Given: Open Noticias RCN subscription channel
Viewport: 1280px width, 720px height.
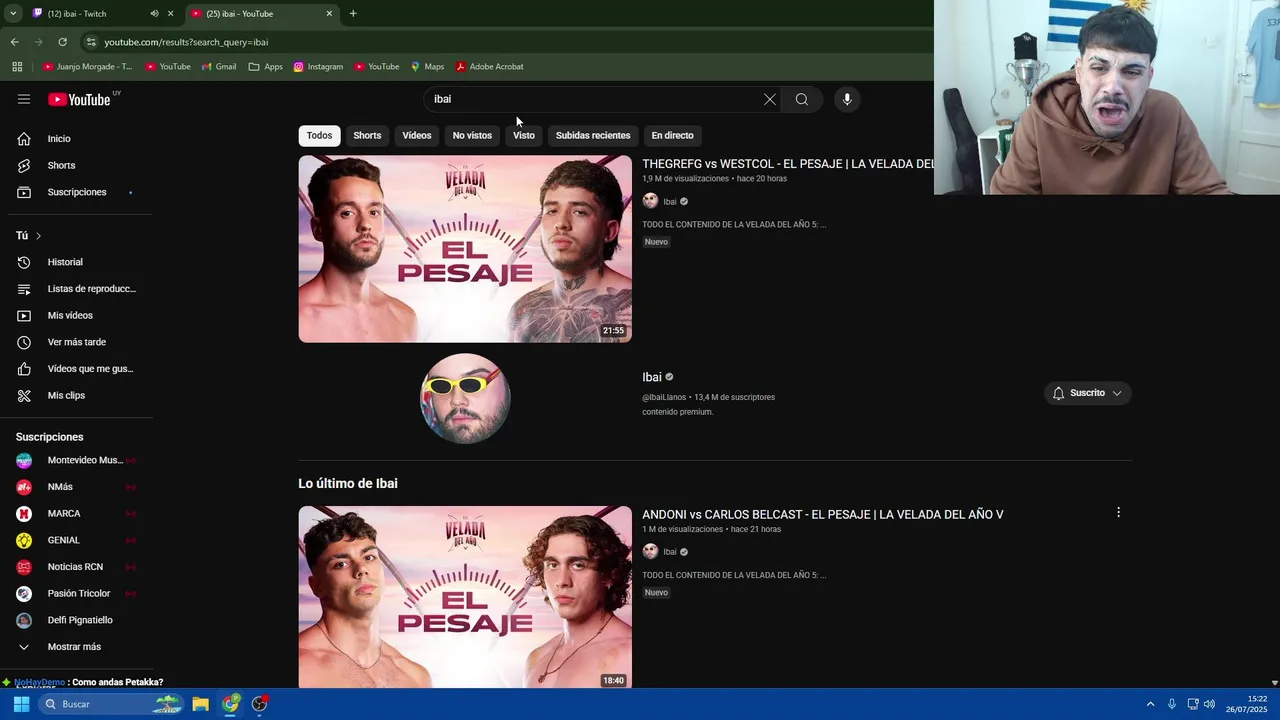Looking at the screenshot, I should (x=78, y=567).
